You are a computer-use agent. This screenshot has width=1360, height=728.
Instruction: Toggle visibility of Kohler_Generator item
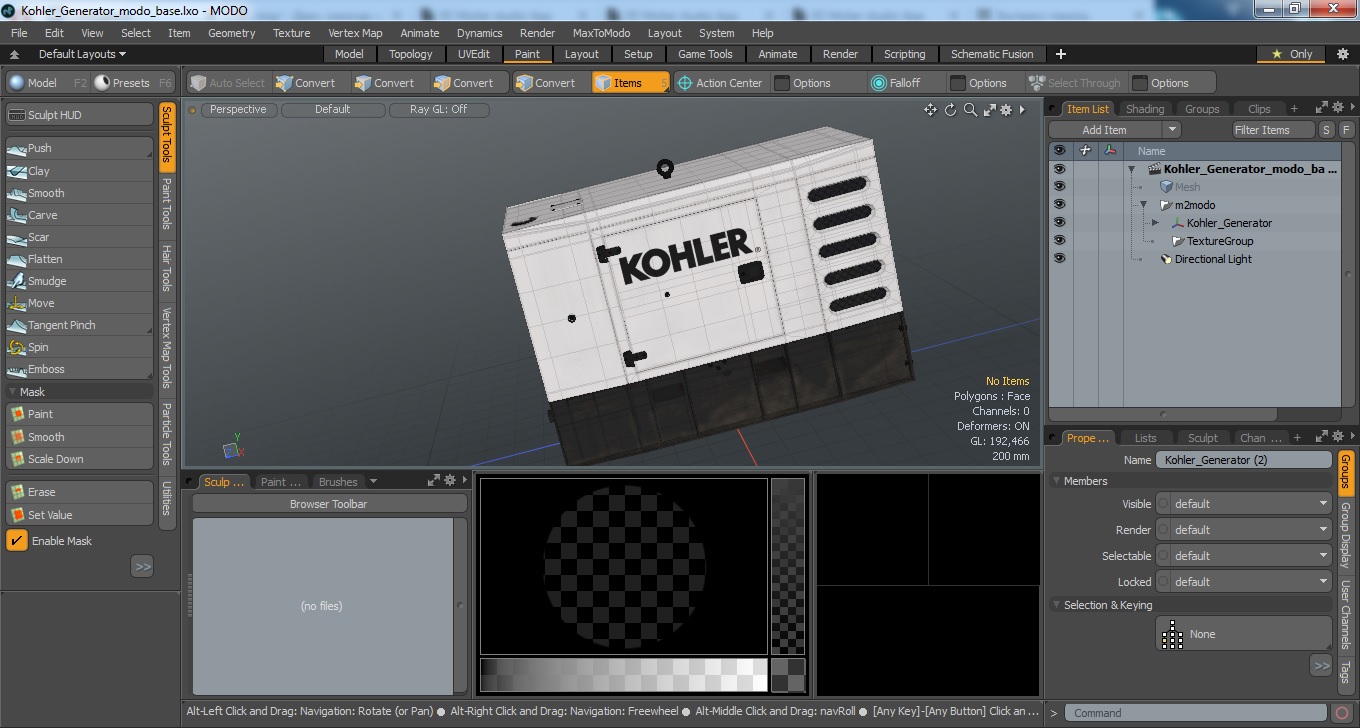1059,223
